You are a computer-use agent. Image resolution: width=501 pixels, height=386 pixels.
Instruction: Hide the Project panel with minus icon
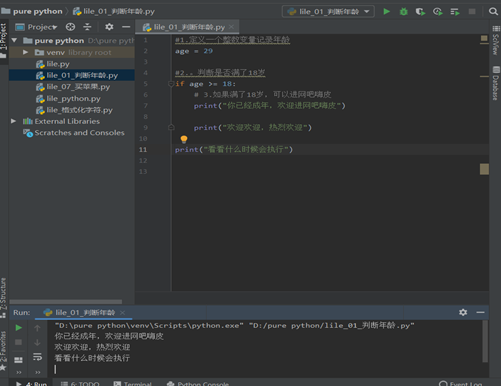point(126,27)
